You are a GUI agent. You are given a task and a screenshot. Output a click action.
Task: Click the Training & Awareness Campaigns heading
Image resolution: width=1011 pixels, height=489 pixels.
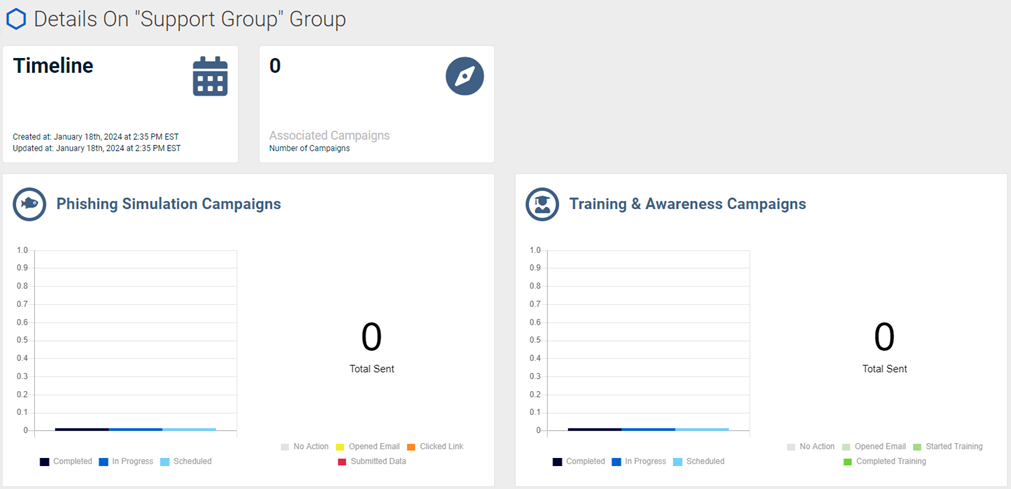[687, 204]
